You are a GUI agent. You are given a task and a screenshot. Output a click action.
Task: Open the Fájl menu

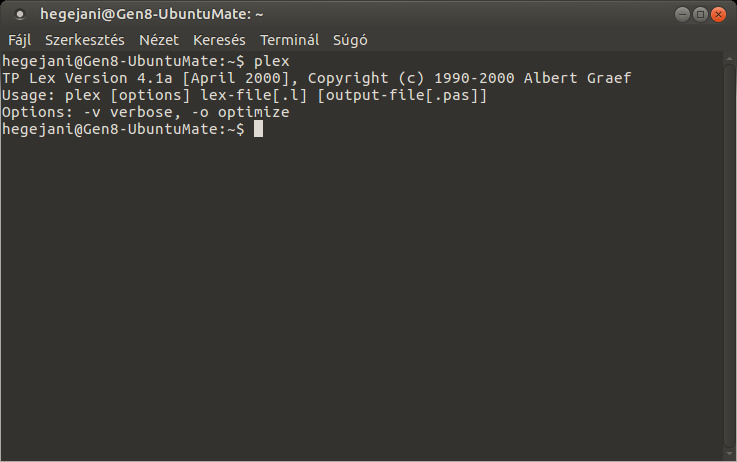tap(20, 40)
